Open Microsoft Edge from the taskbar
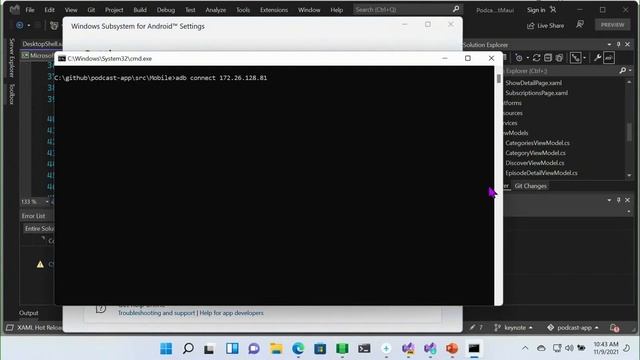The height and width of the screenshot is (360, 640). coord(298,349)
